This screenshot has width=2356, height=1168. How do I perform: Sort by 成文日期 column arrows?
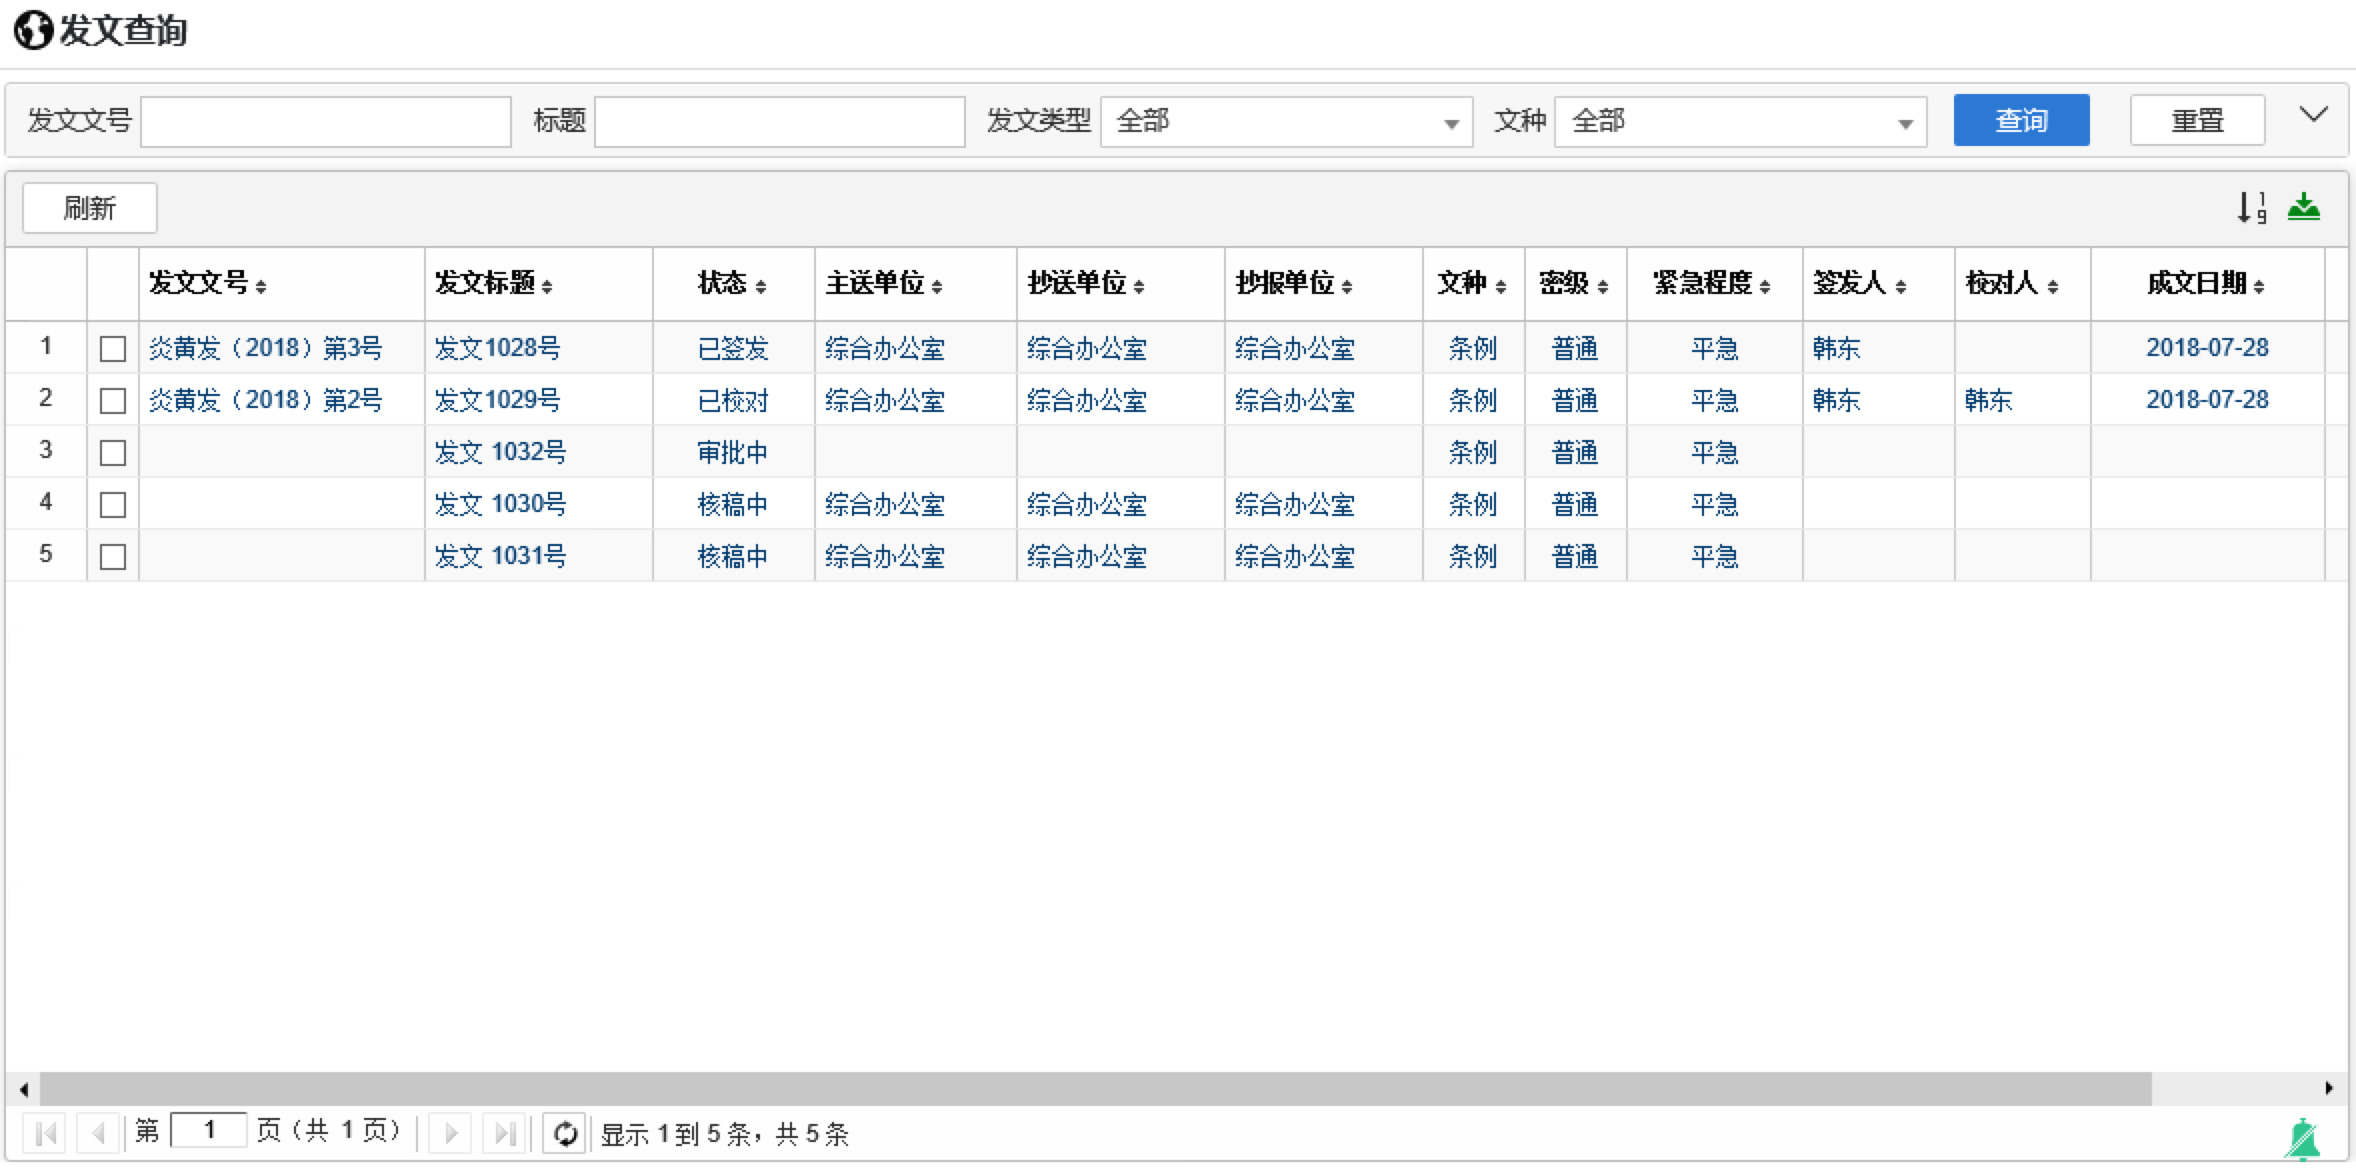(x=2259, y=286)
